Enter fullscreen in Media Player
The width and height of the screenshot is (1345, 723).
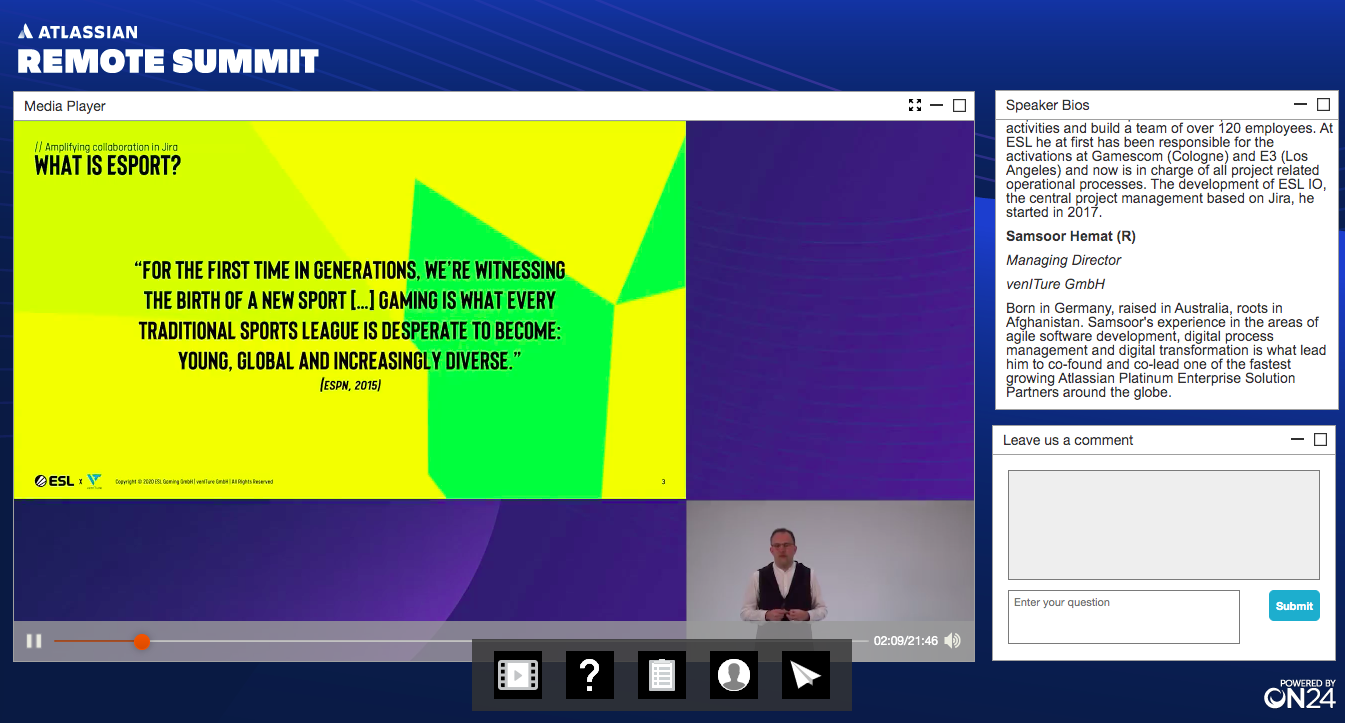click(915, 105)
